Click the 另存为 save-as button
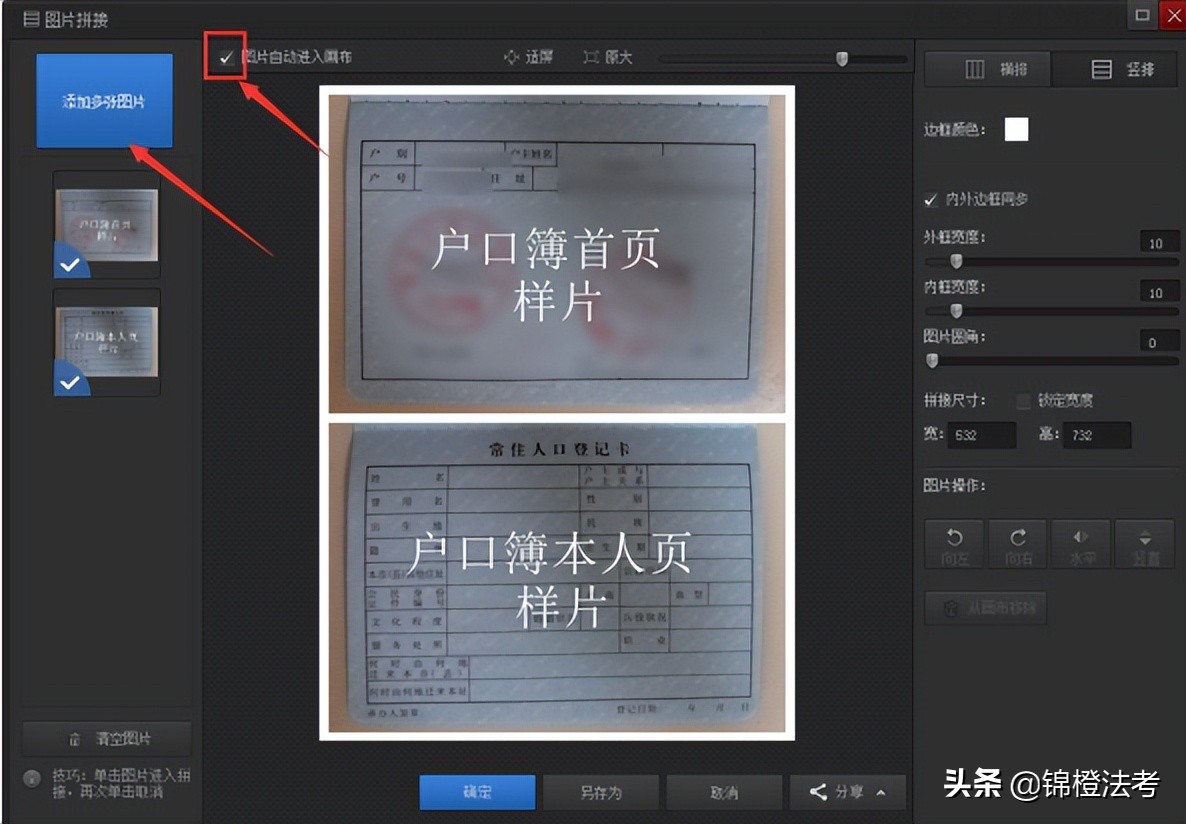This screenshot has width=1186, height=824. tap(601, 792)
